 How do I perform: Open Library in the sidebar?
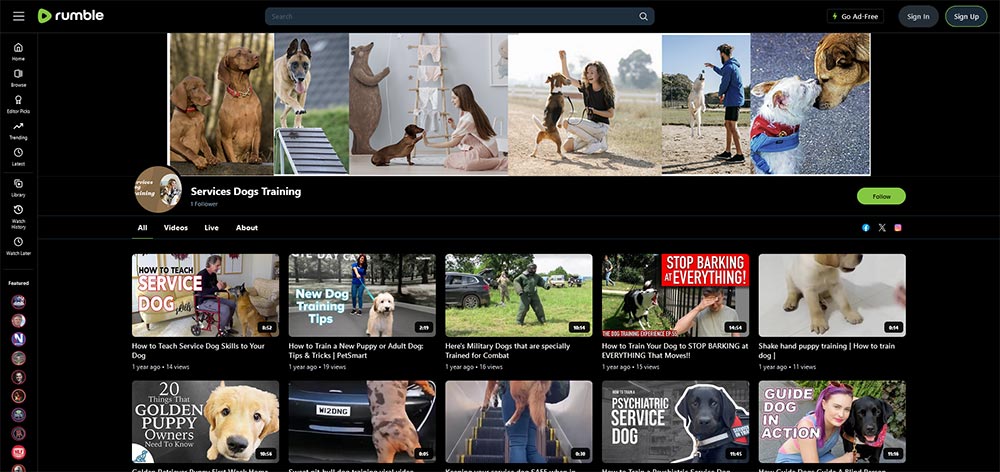click(x=18, y=188)
